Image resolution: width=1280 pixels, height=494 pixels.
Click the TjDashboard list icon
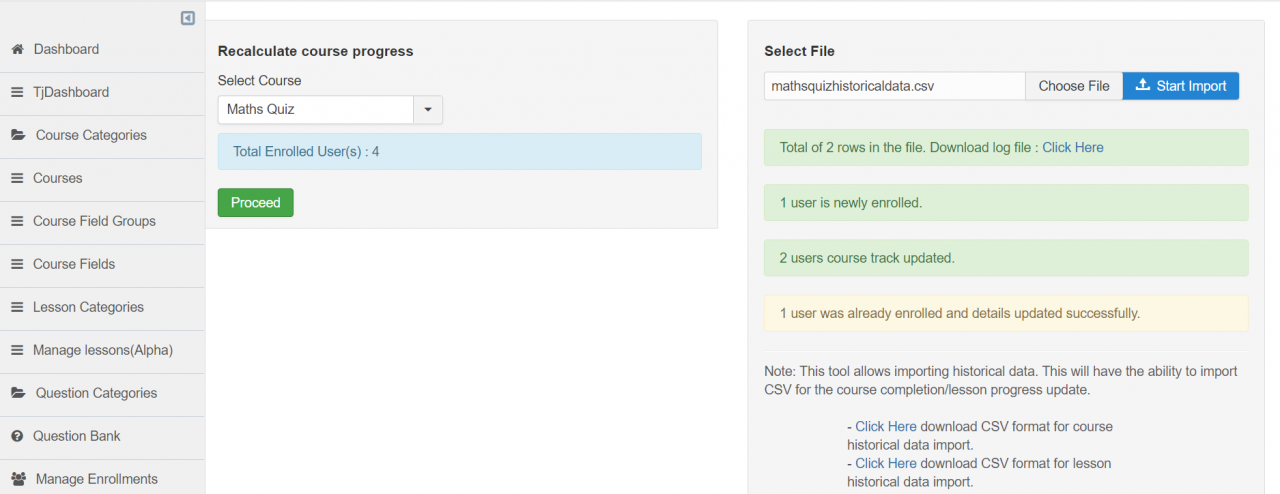(x=17, y=92)
